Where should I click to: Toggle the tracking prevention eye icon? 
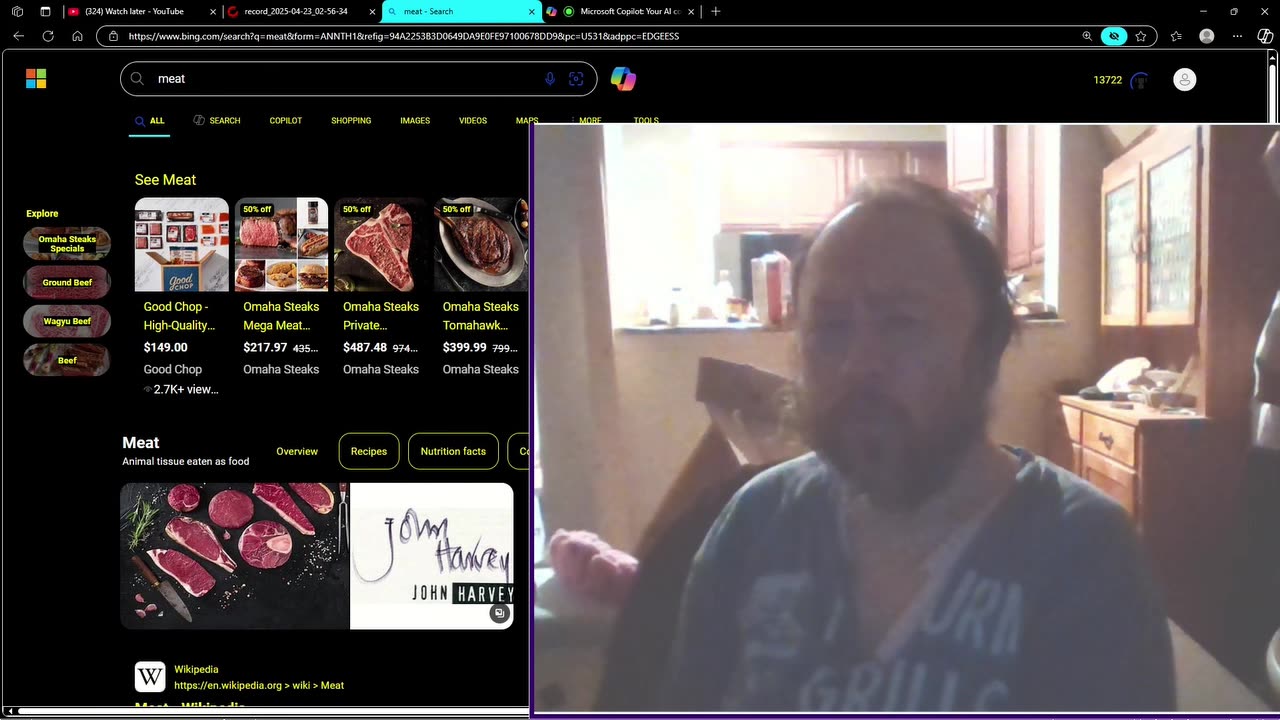(x=1114, y=36)
